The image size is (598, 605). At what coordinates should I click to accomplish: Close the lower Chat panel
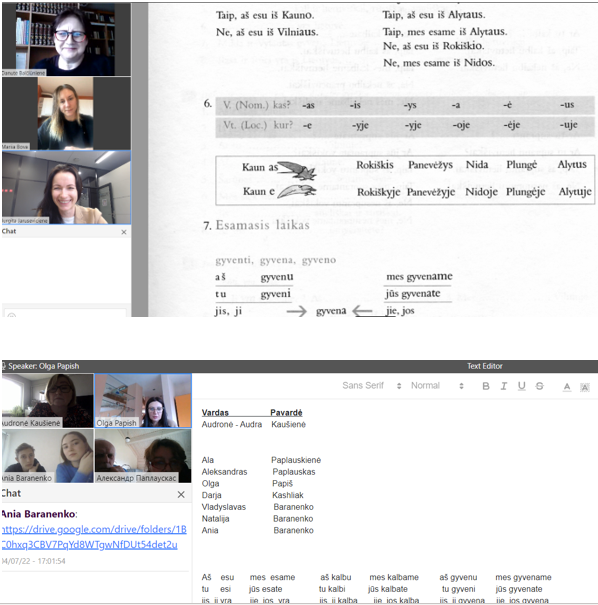click(x=181, y=494)
